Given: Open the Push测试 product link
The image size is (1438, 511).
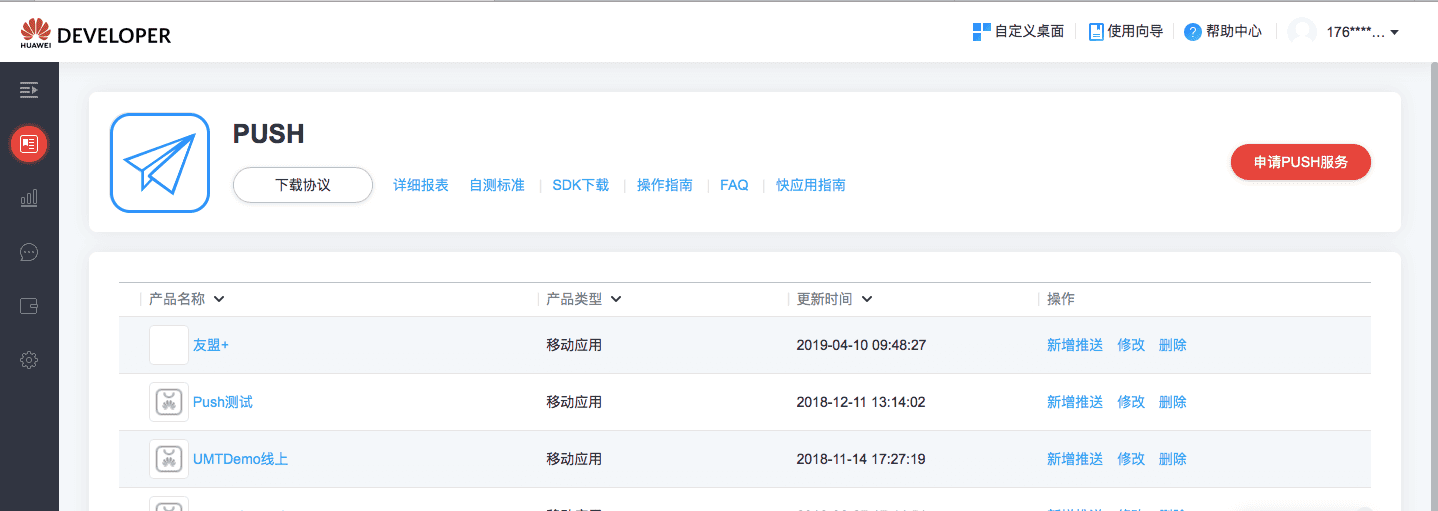Looking at the screenshot, I should click(223, 402).
